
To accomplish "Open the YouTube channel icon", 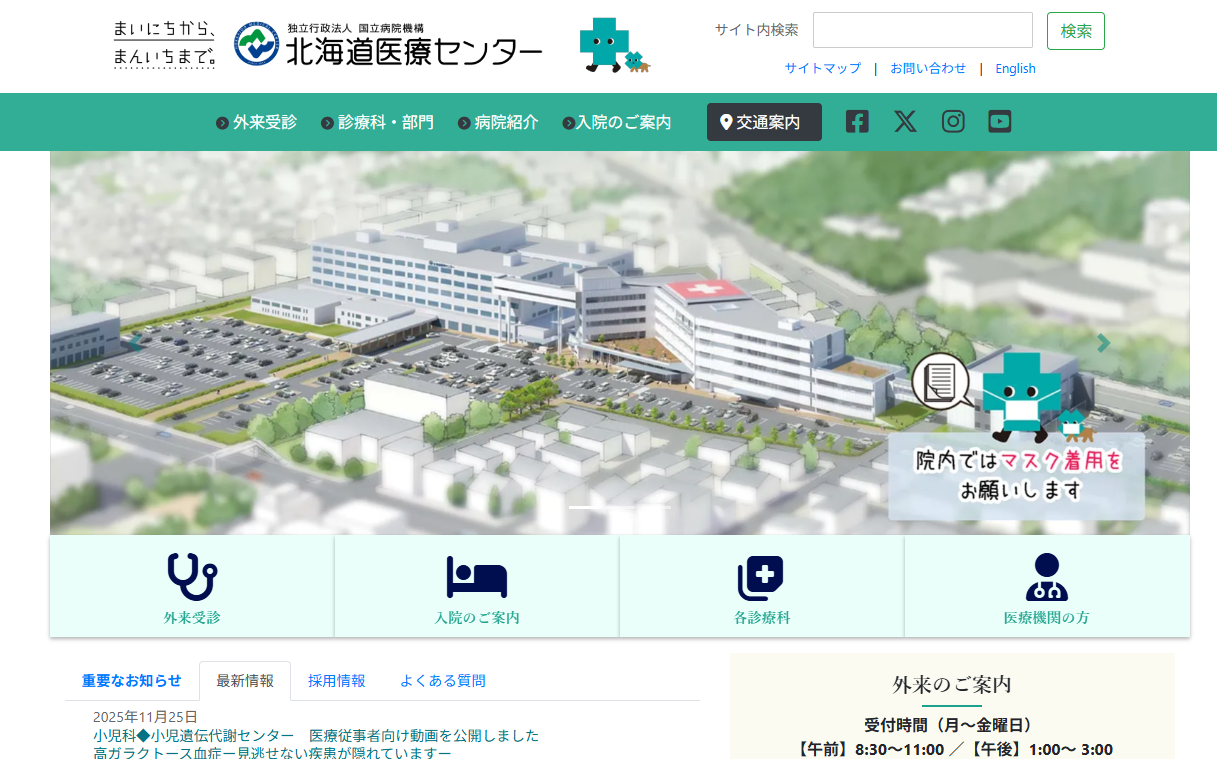I will [1000, 122].
